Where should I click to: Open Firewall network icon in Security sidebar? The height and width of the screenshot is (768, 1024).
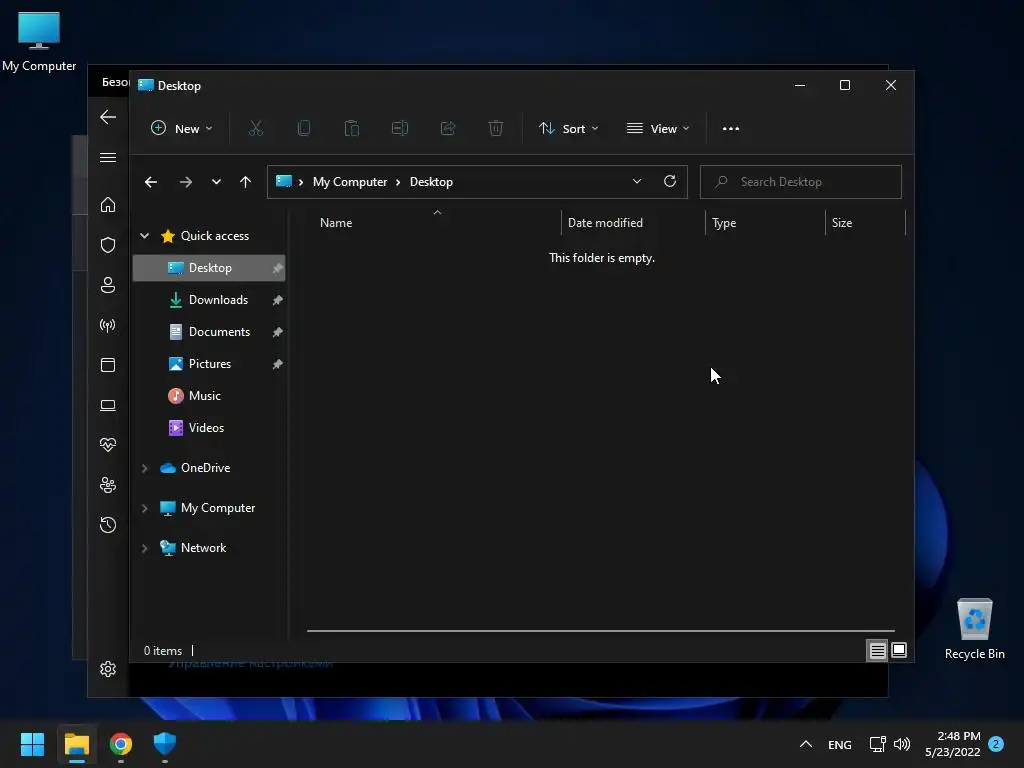click(108, 325)
